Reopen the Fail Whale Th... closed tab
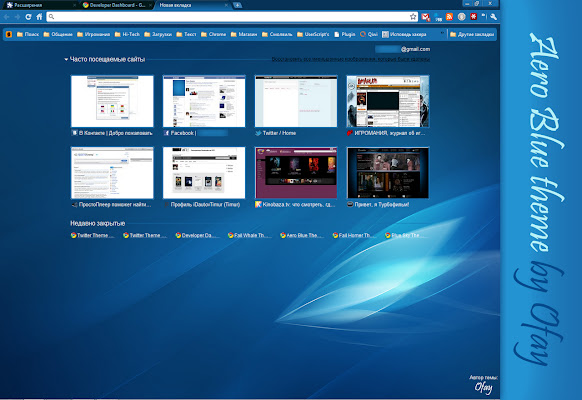The width and height of the screenshot is (582, 400). coord(250,235)
